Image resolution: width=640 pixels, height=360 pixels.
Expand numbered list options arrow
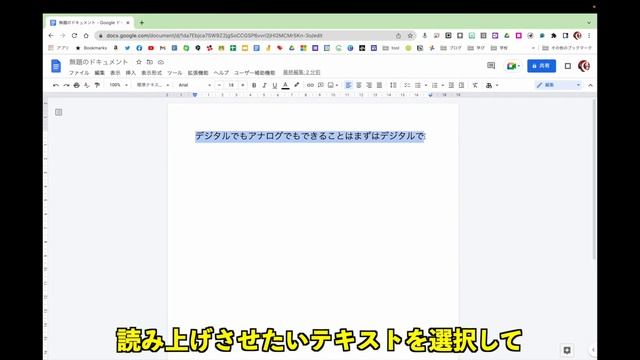click(443, 85)
